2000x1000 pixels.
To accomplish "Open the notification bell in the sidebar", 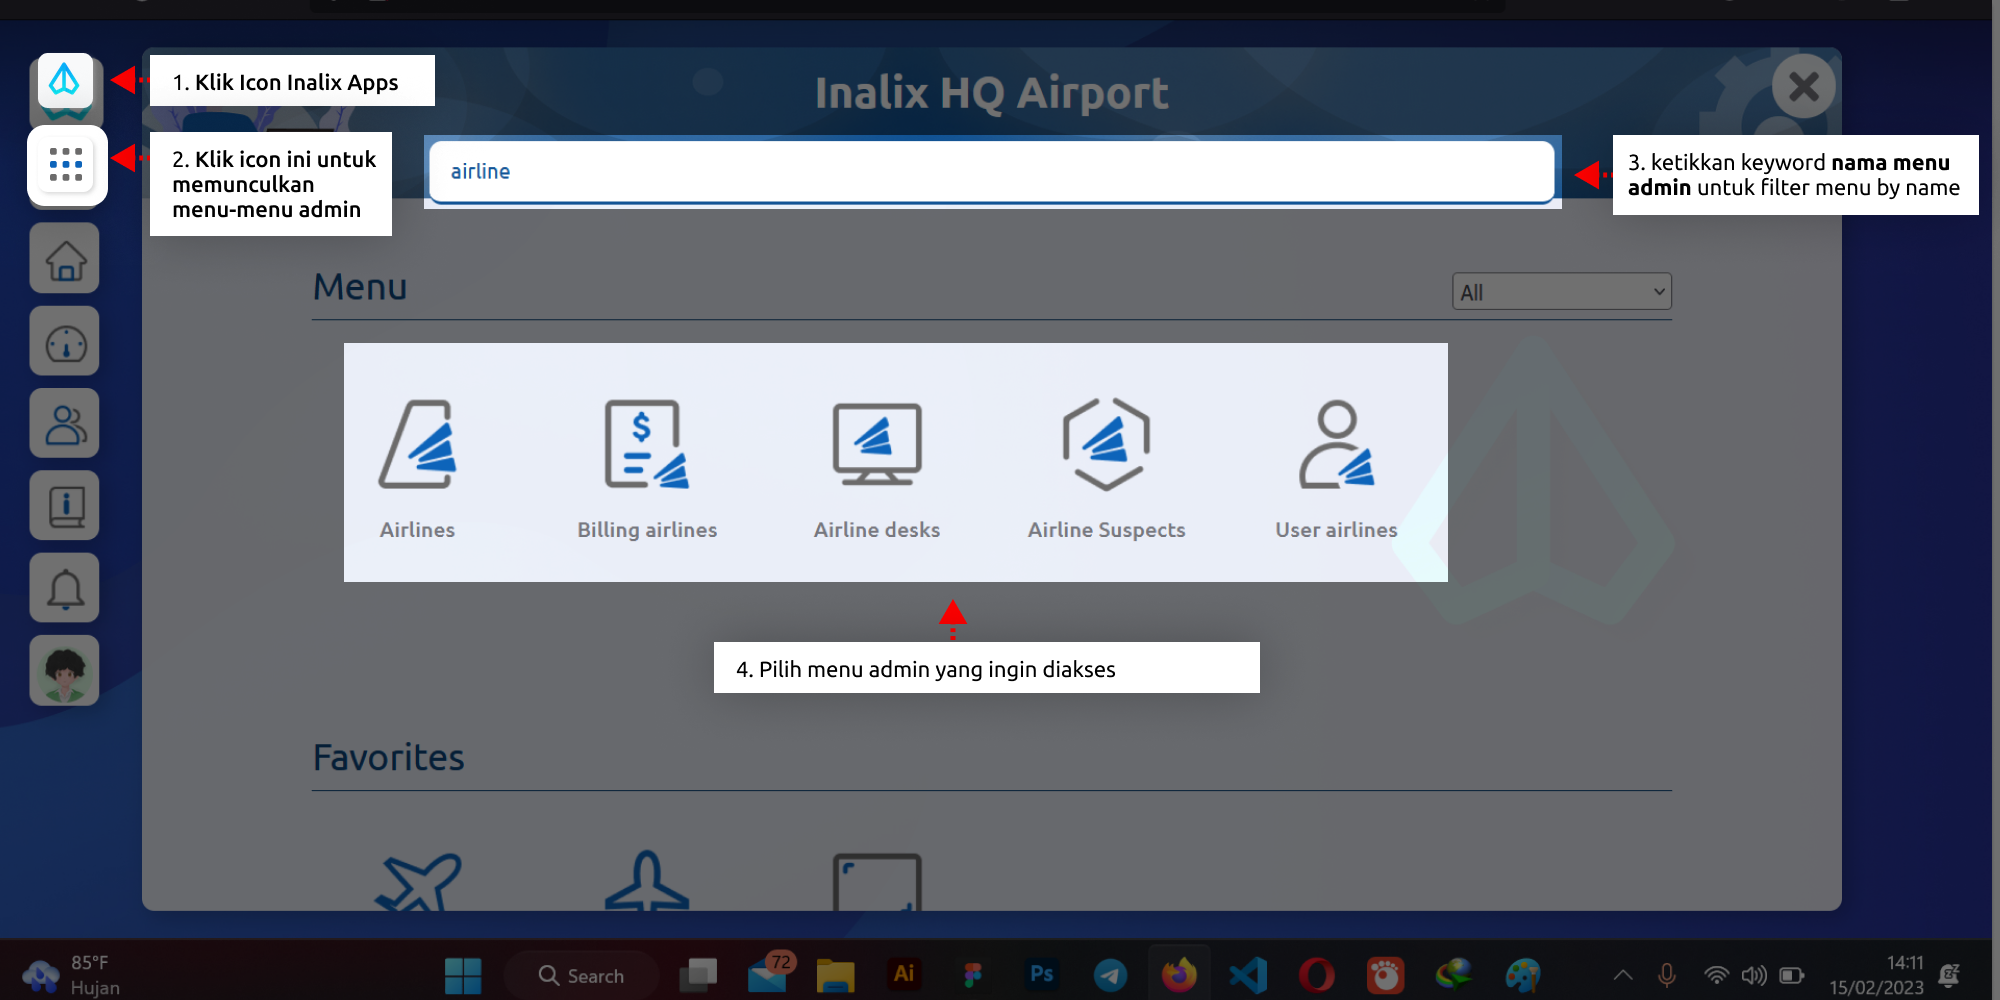I will point(64,587).
